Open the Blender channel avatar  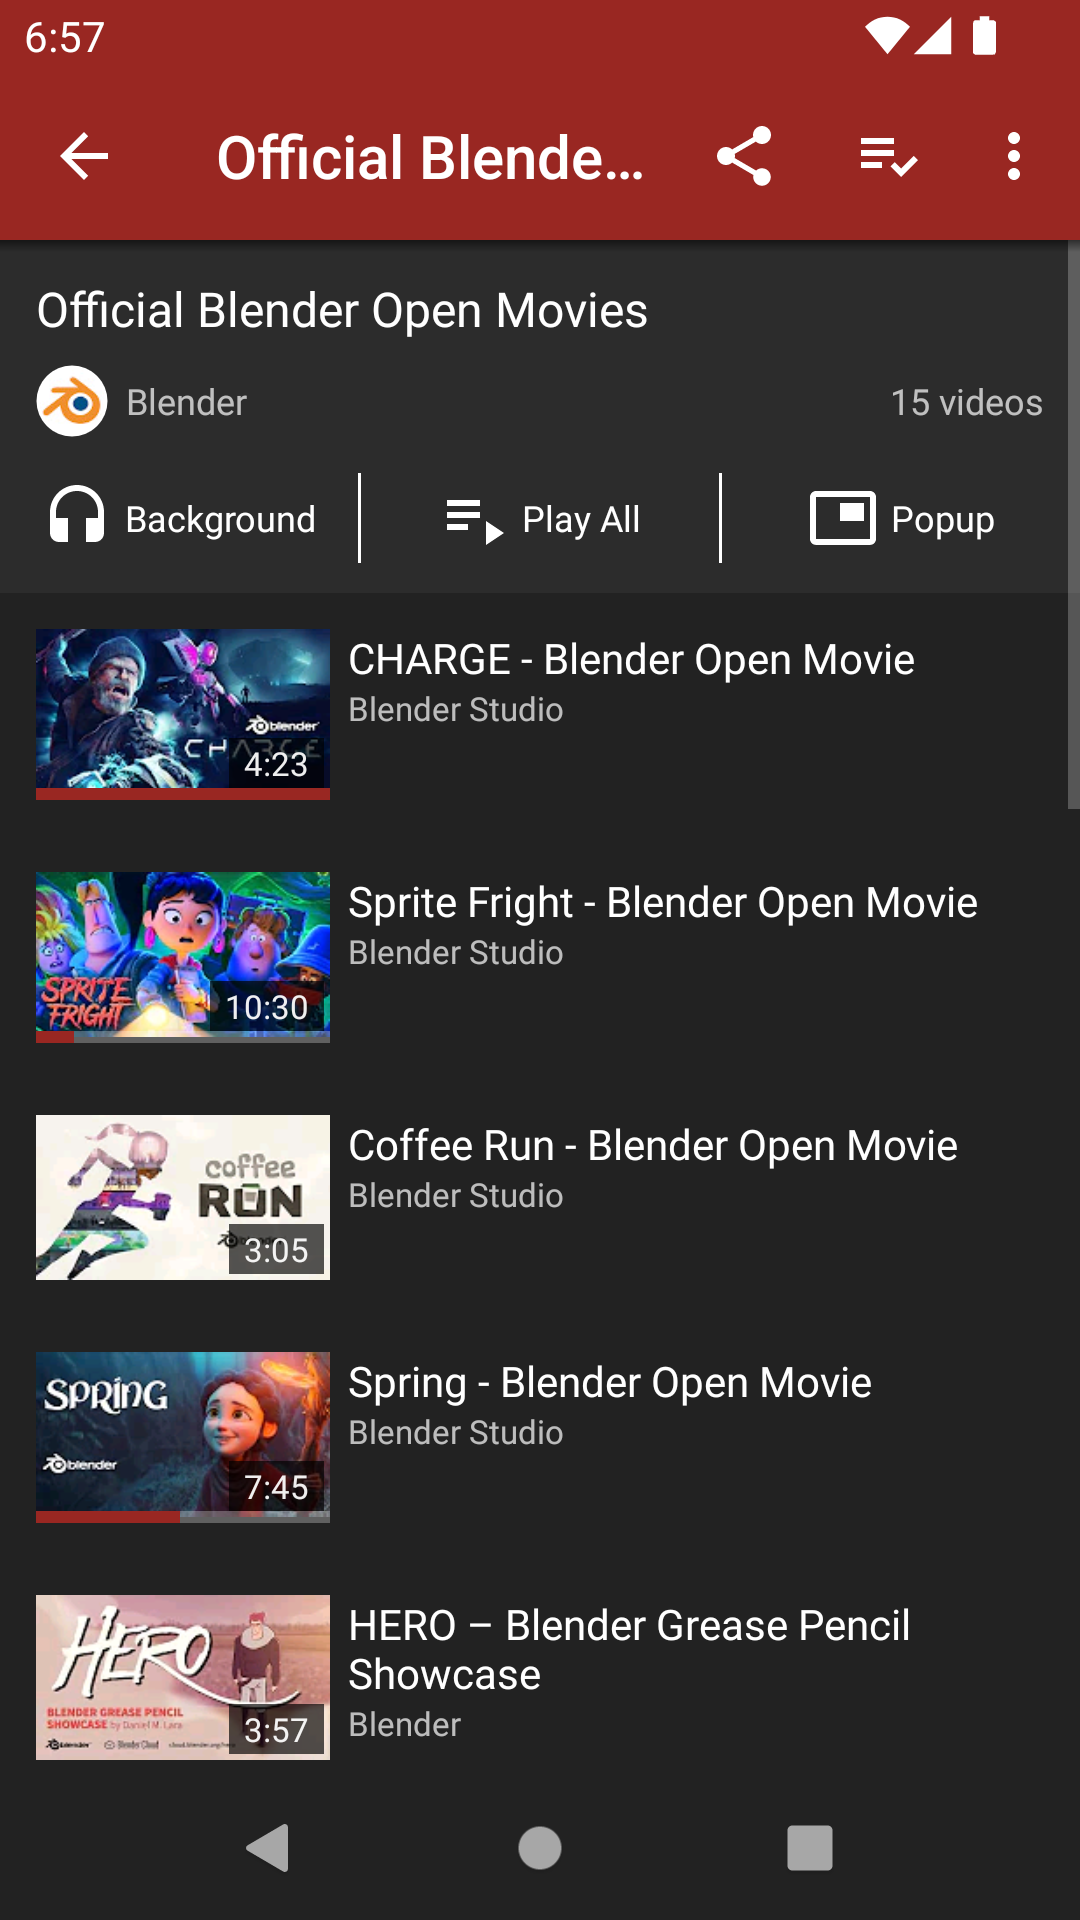(x=72, y=402)
